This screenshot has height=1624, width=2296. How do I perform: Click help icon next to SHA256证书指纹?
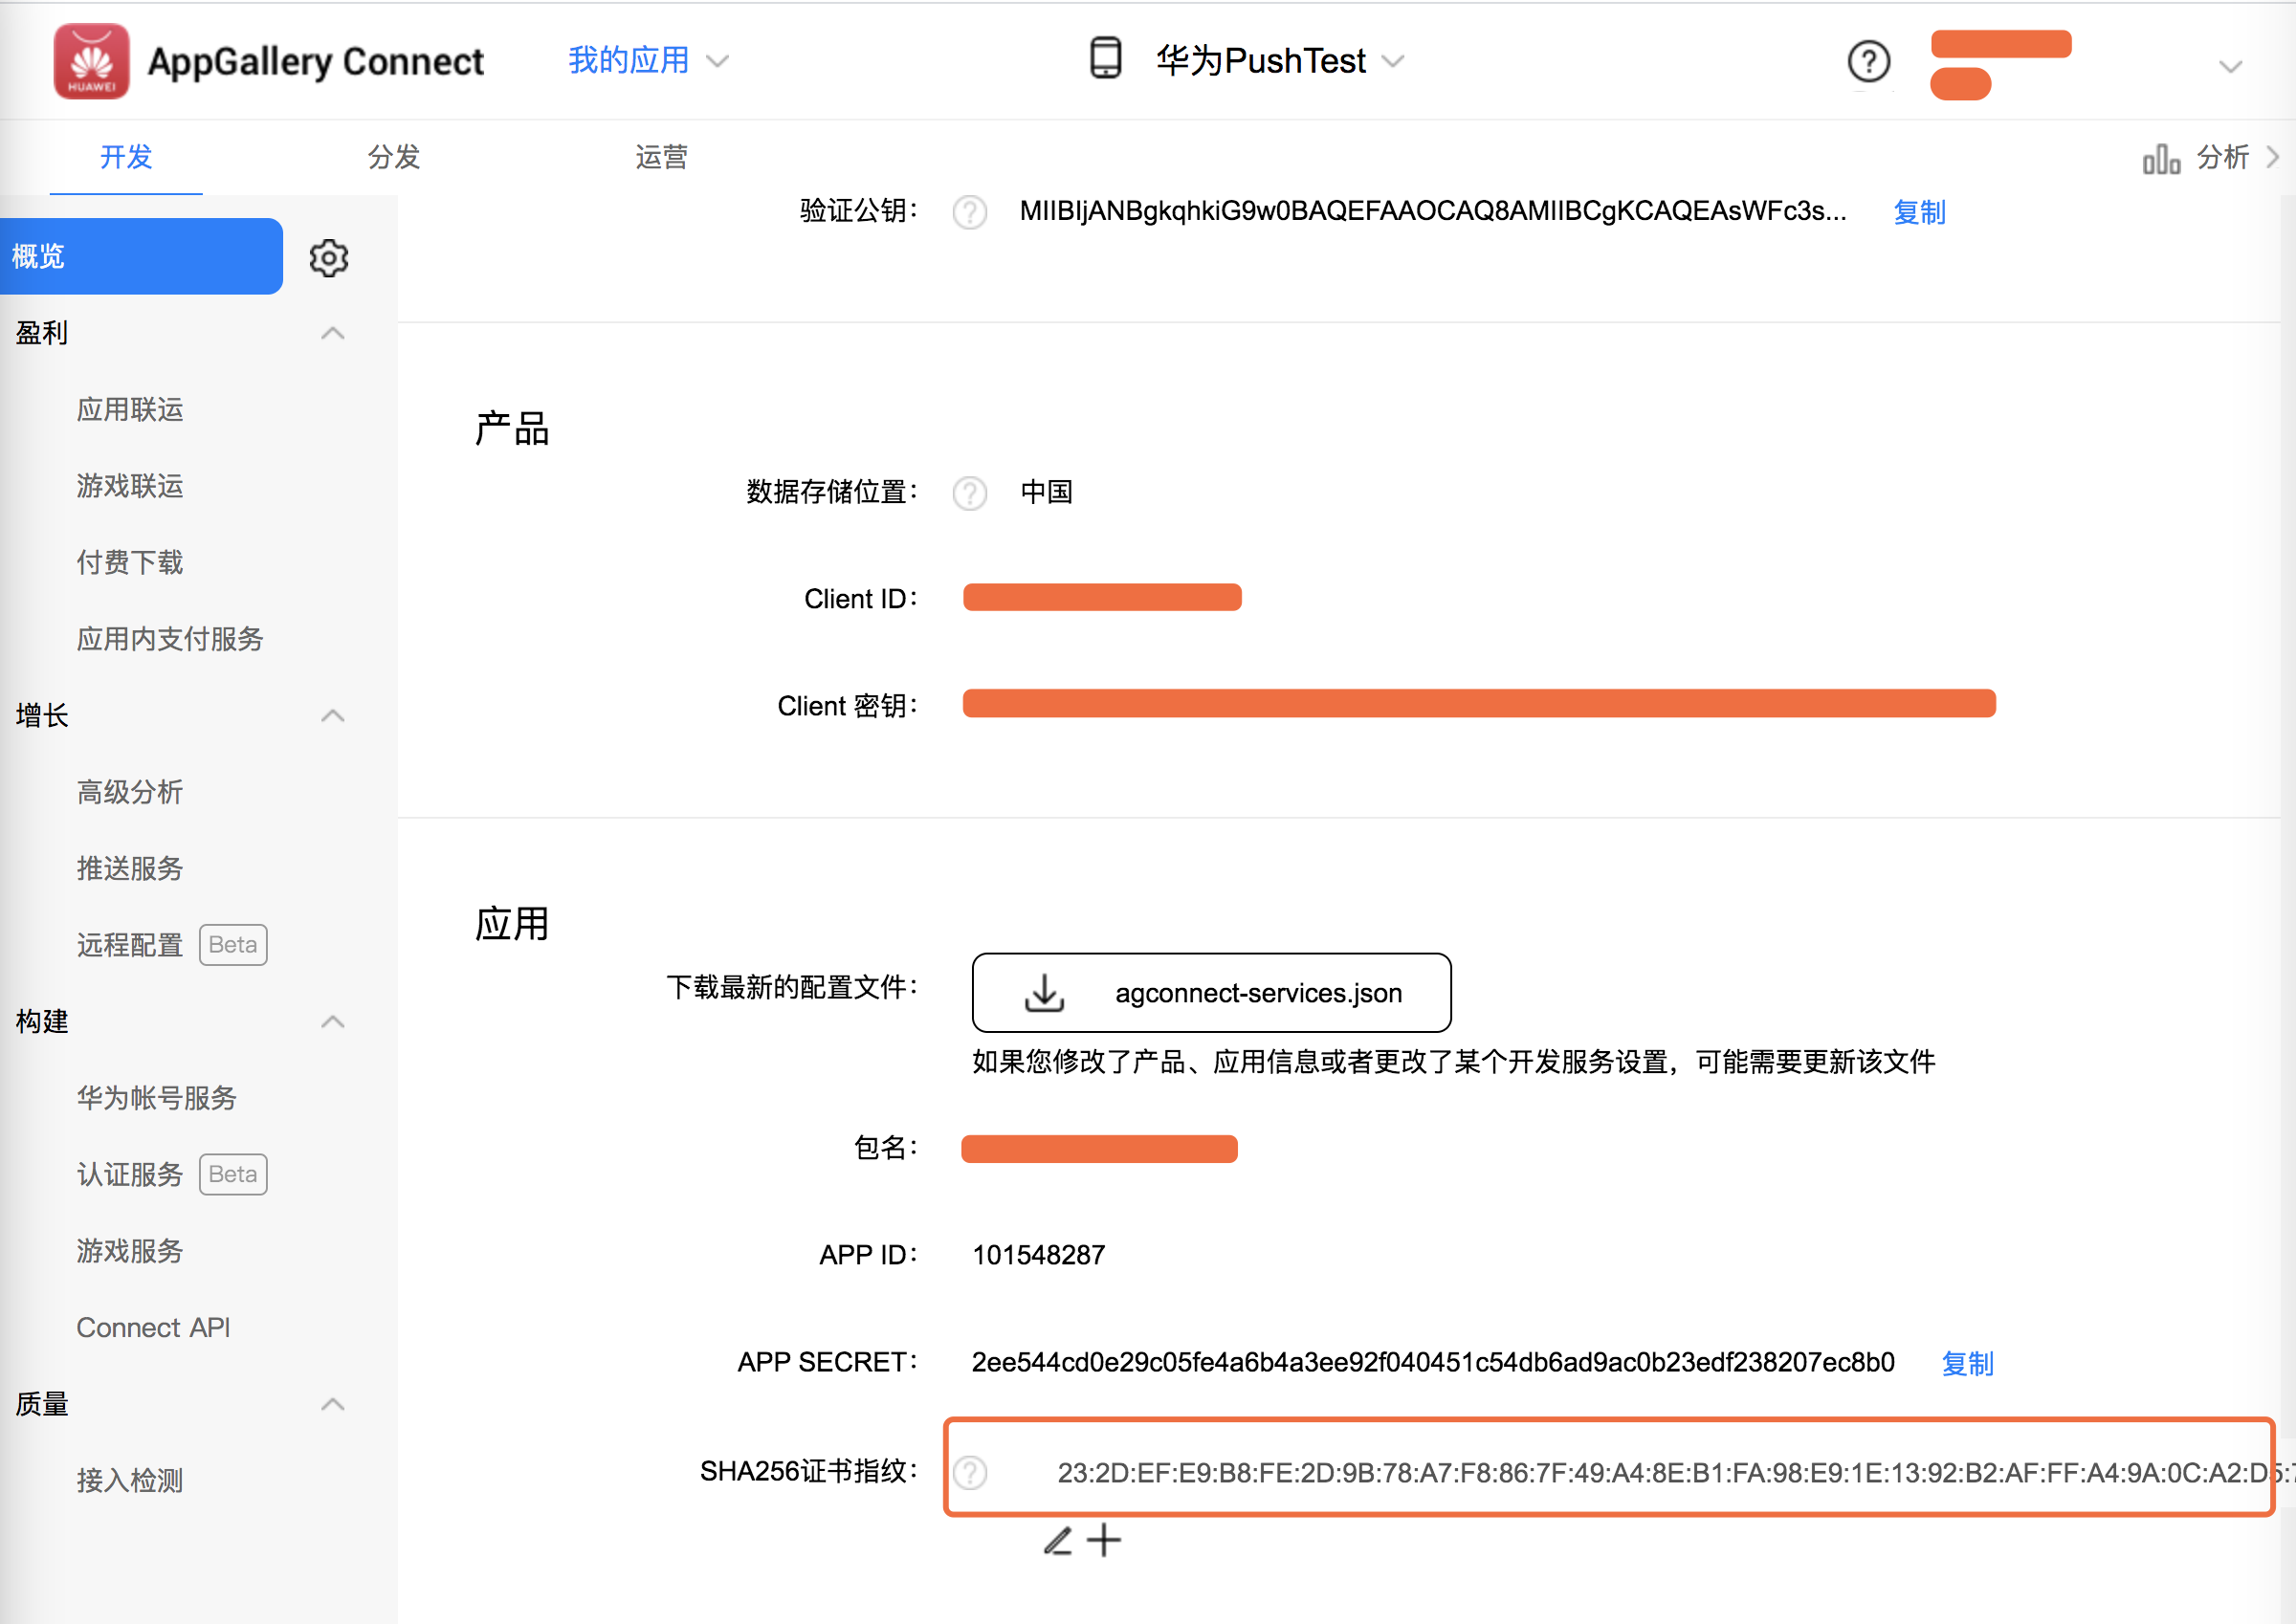click(969, 1472)
